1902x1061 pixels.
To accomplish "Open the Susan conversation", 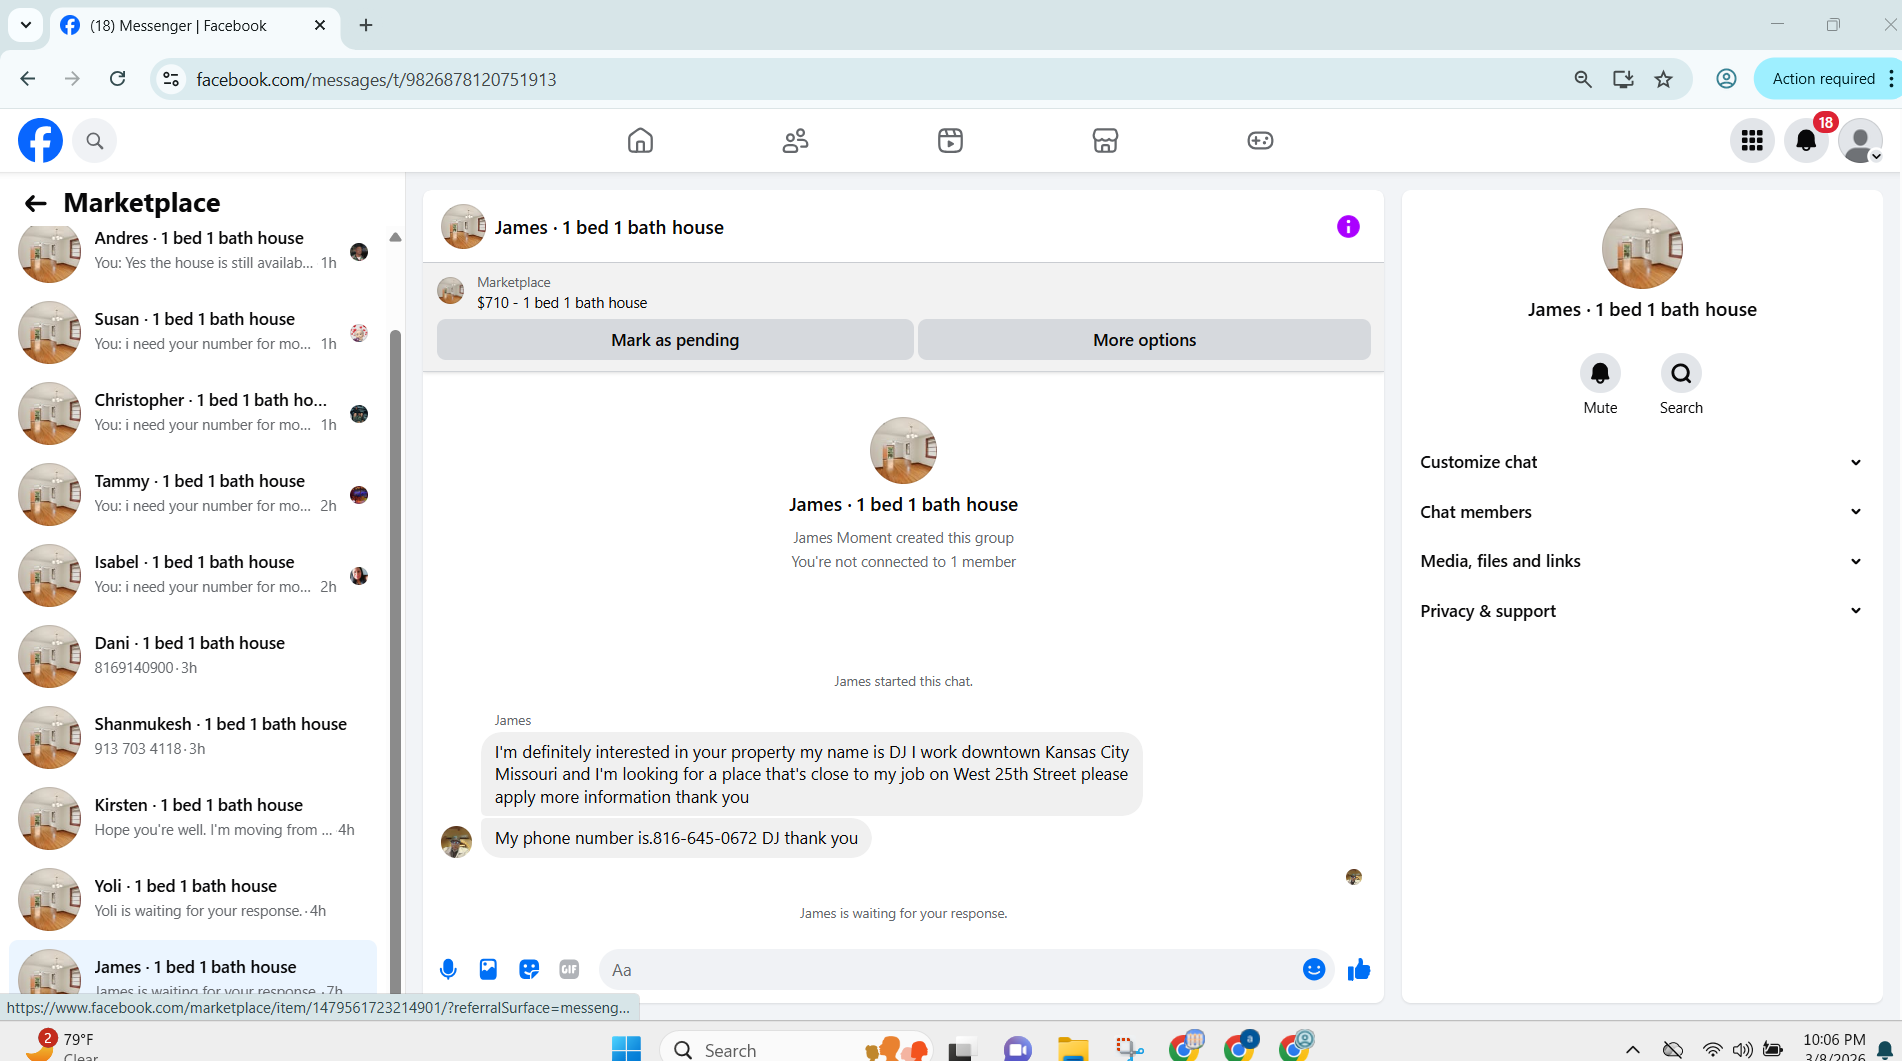I will [x=193, y=332].
